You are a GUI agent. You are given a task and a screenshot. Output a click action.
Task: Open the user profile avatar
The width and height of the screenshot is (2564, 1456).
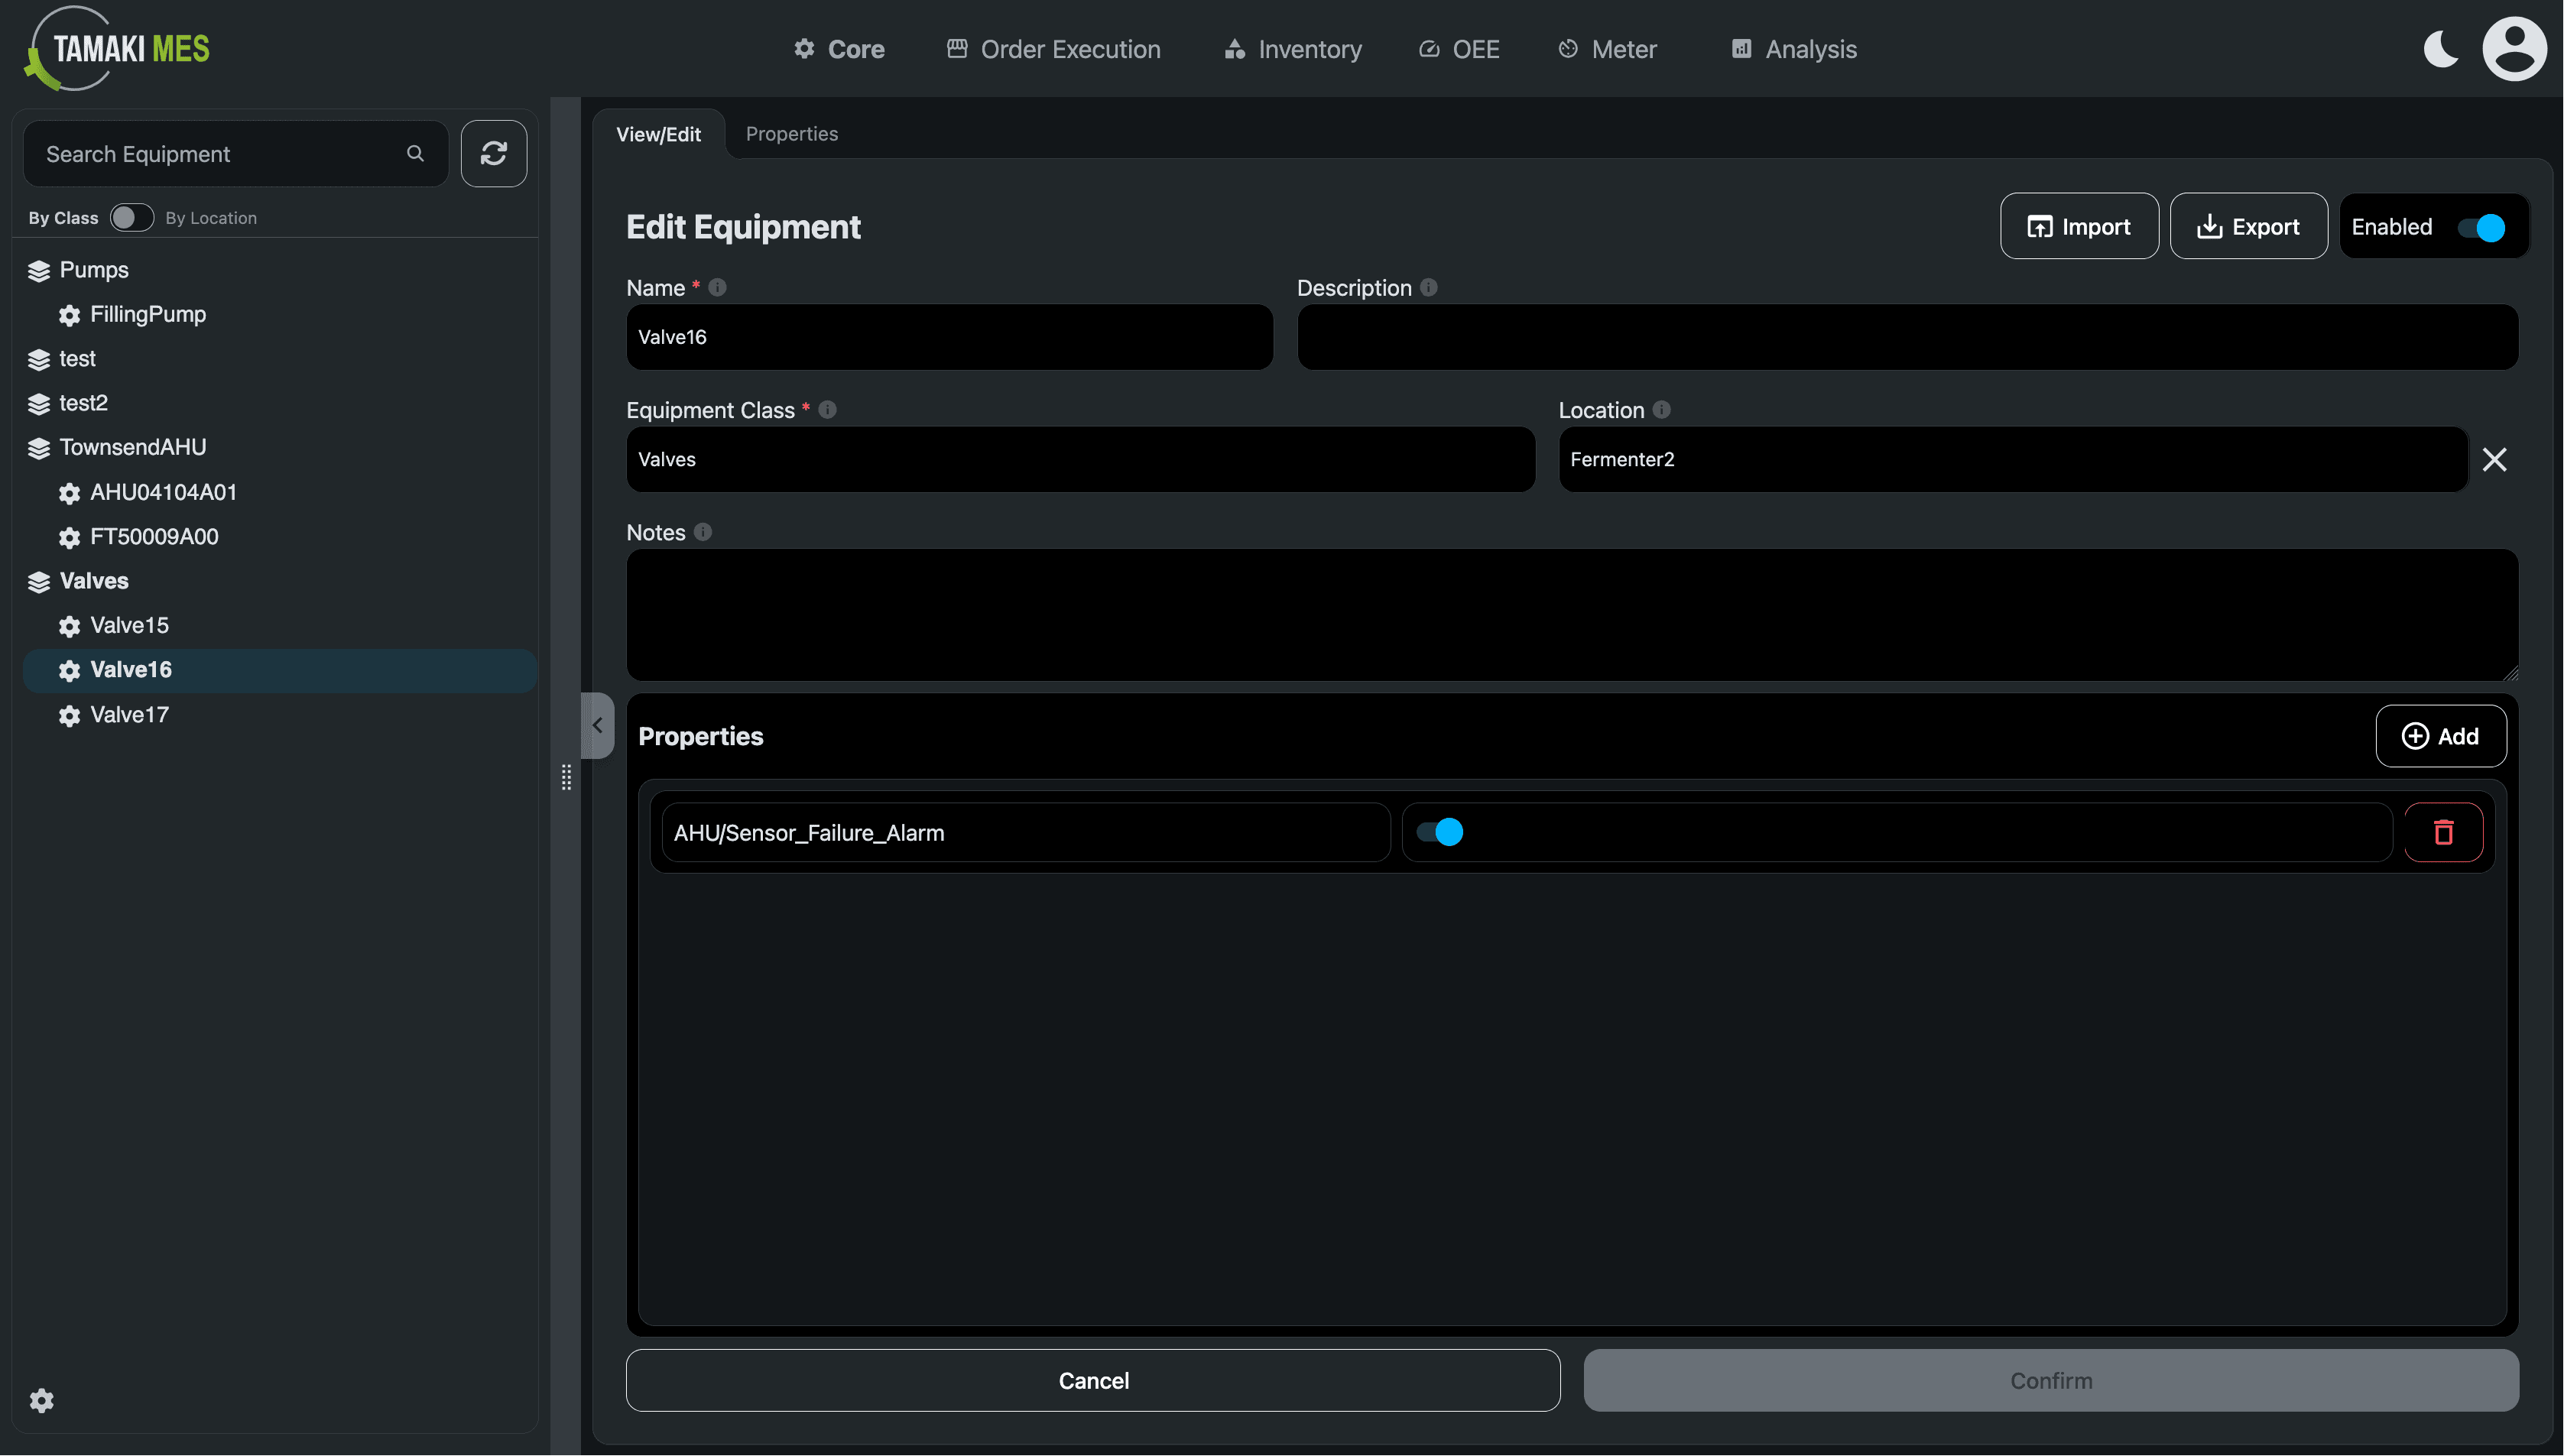[2514, 49]
